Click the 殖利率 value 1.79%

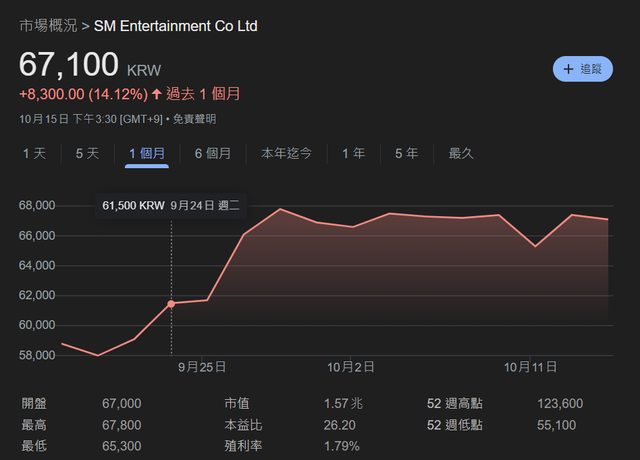click(x=342, y=446)
